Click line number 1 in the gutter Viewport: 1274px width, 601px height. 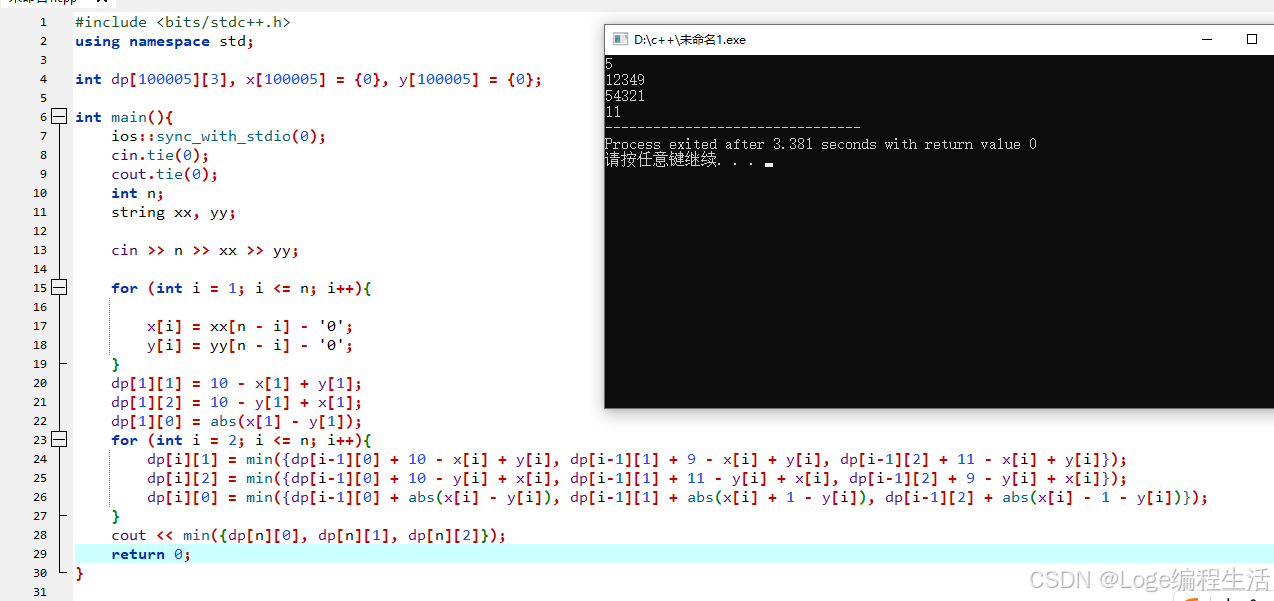tap(43, 21)
